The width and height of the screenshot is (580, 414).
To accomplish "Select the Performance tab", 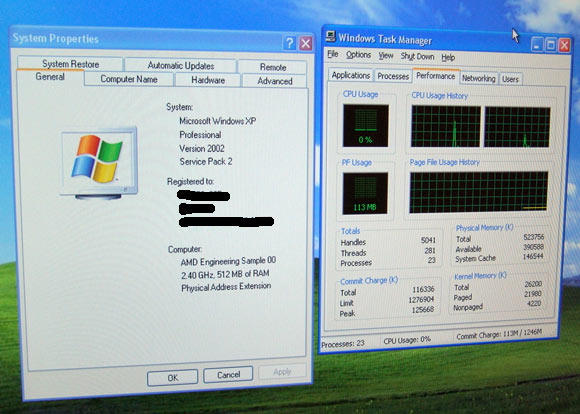I will 435,76.
